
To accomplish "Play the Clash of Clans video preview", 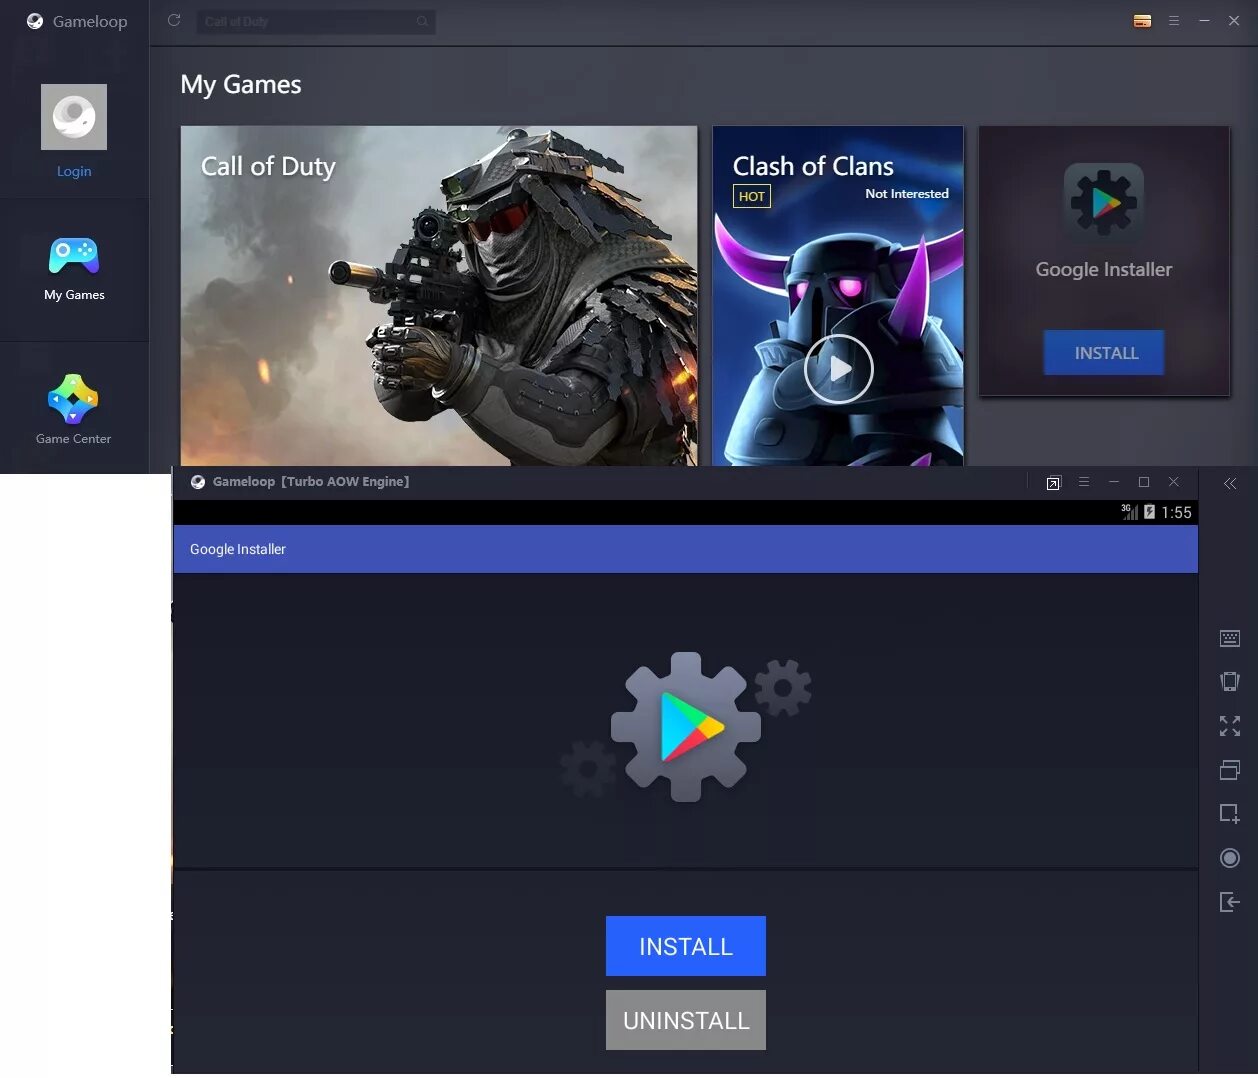I will coord(839,369).
